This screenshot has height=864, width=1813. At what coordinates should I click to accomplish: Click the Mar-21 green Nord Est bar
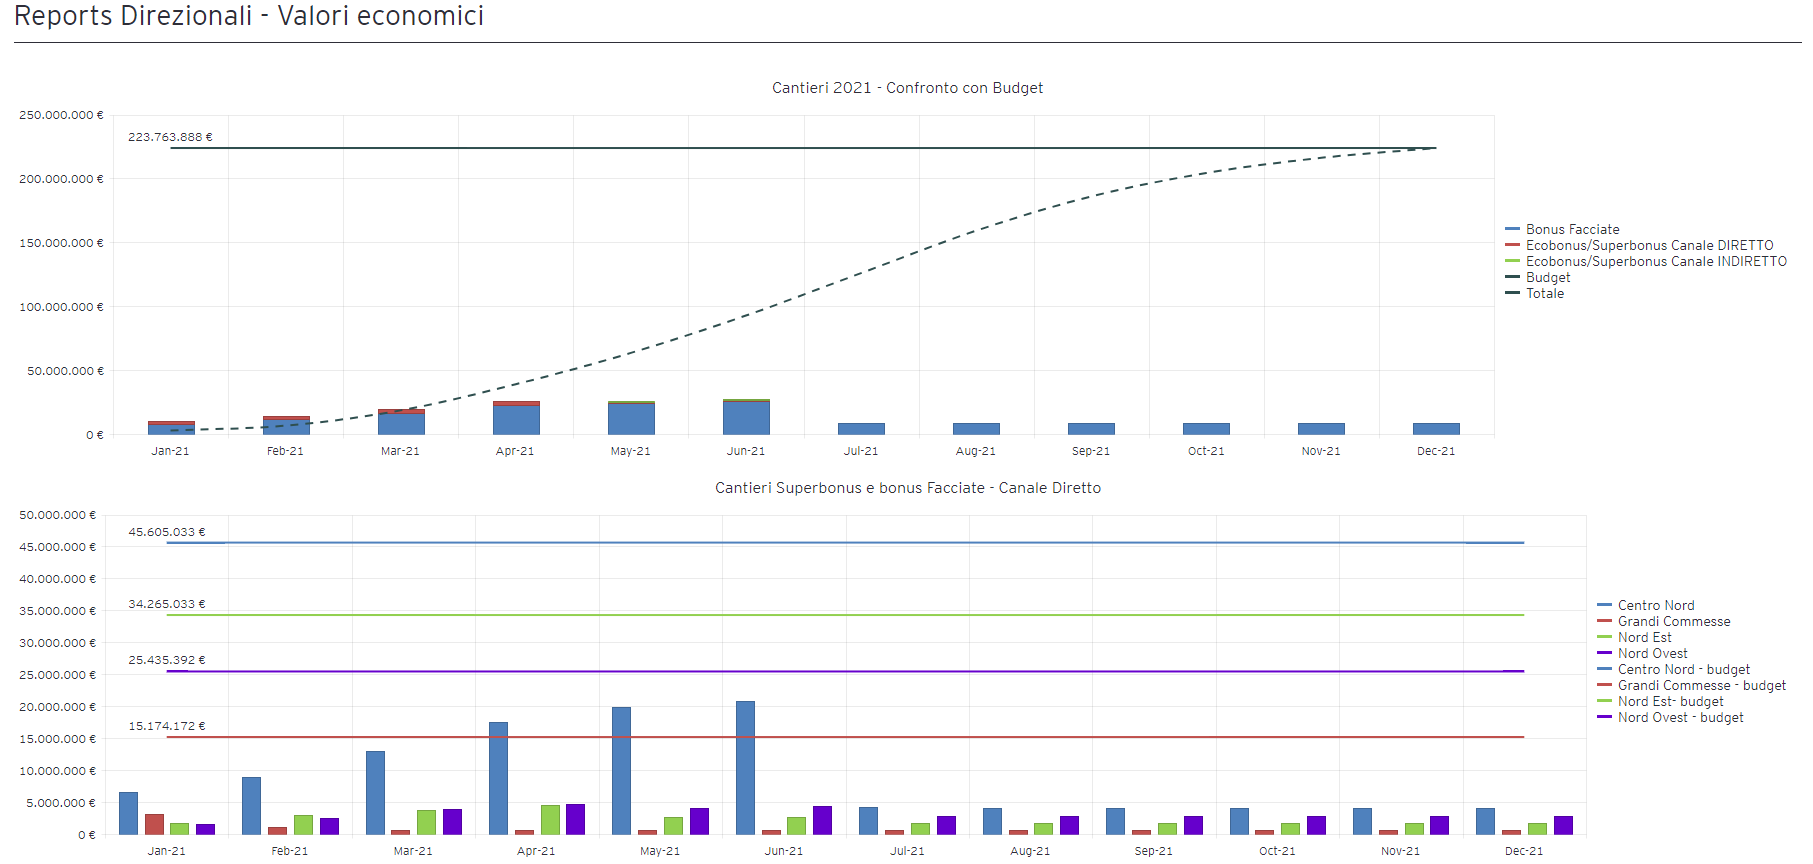pos(426,822)
